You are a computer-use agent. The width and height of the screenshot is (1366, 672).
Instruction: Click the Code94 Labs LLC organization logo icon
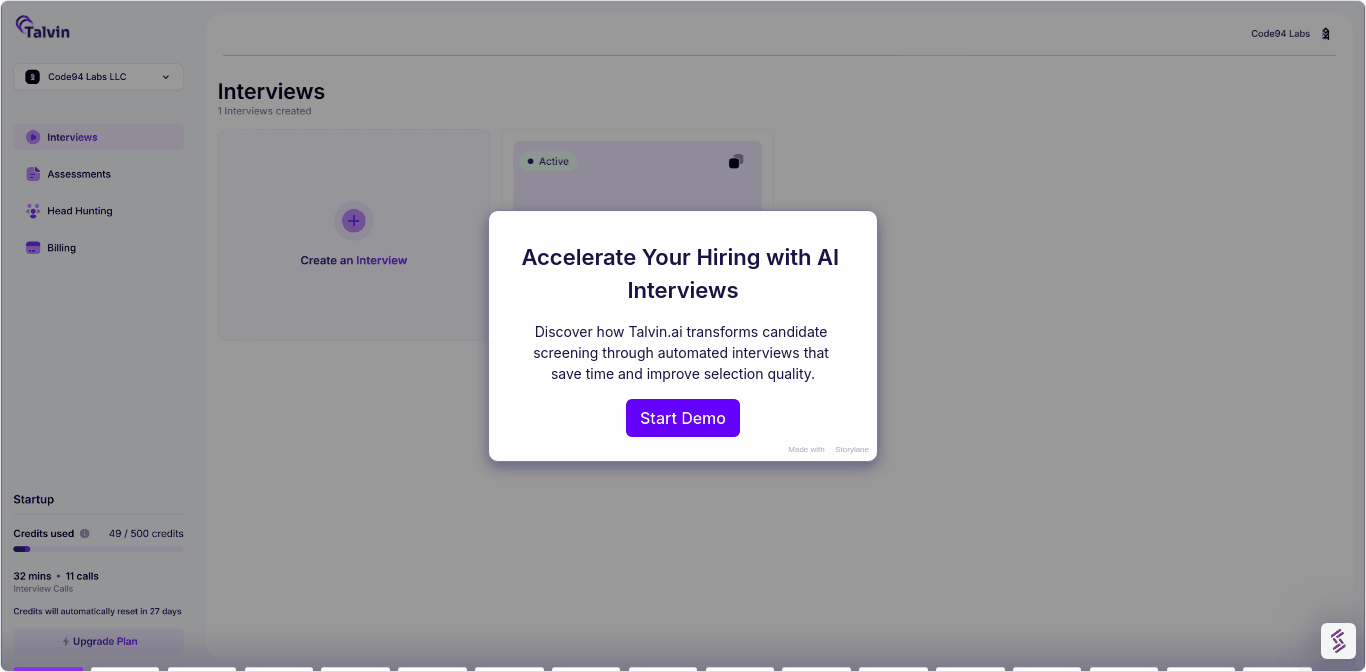click(x=33, y=77)
